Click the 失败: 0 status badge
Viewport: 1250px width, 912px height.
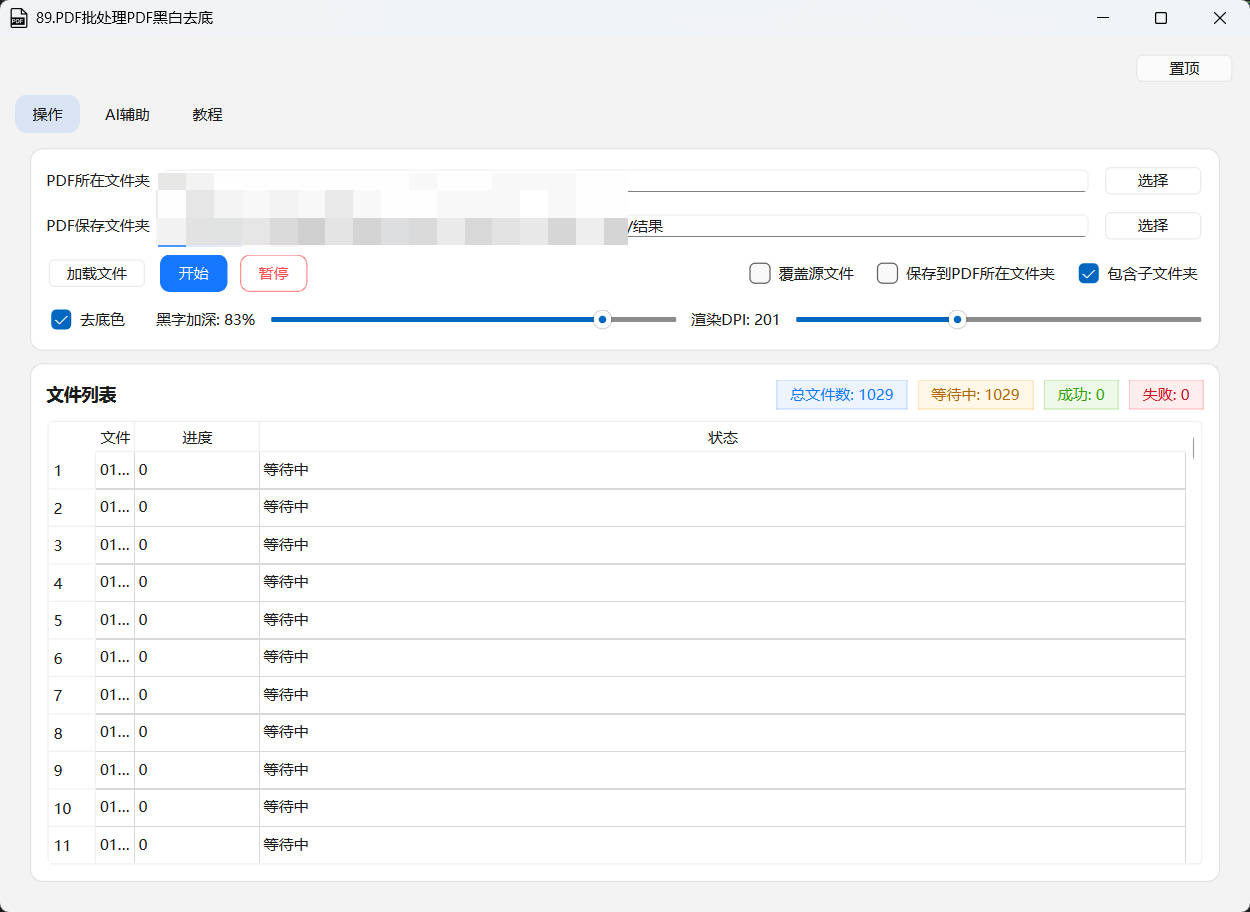click(x=1166, y=394)
